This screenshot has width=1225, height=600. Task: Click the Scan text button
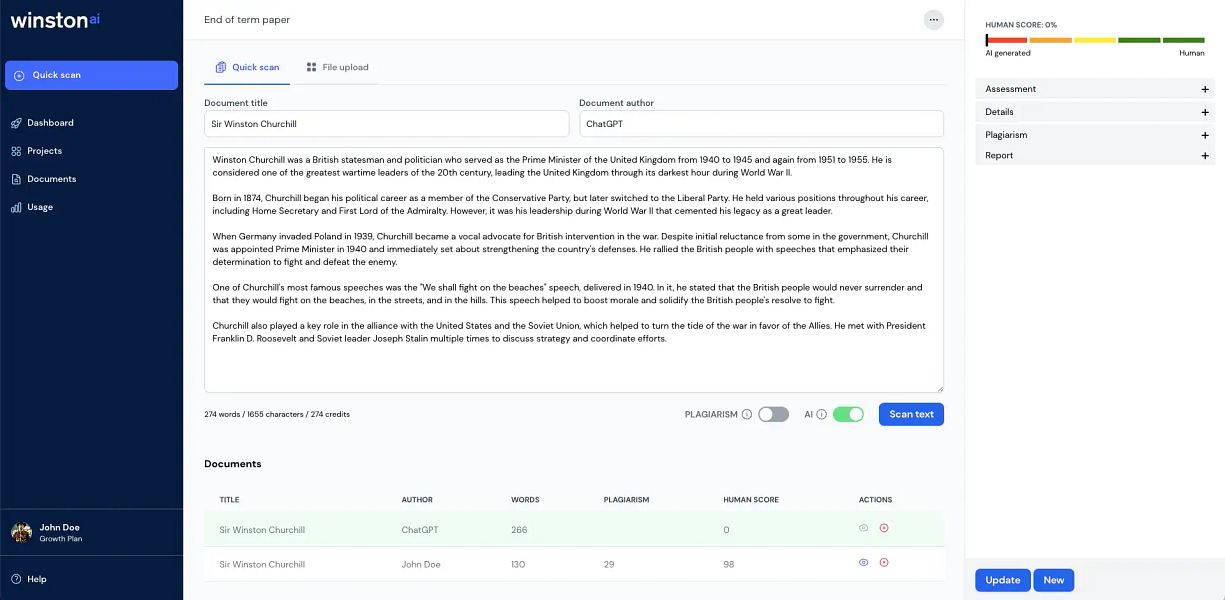[x=911, y=413]
